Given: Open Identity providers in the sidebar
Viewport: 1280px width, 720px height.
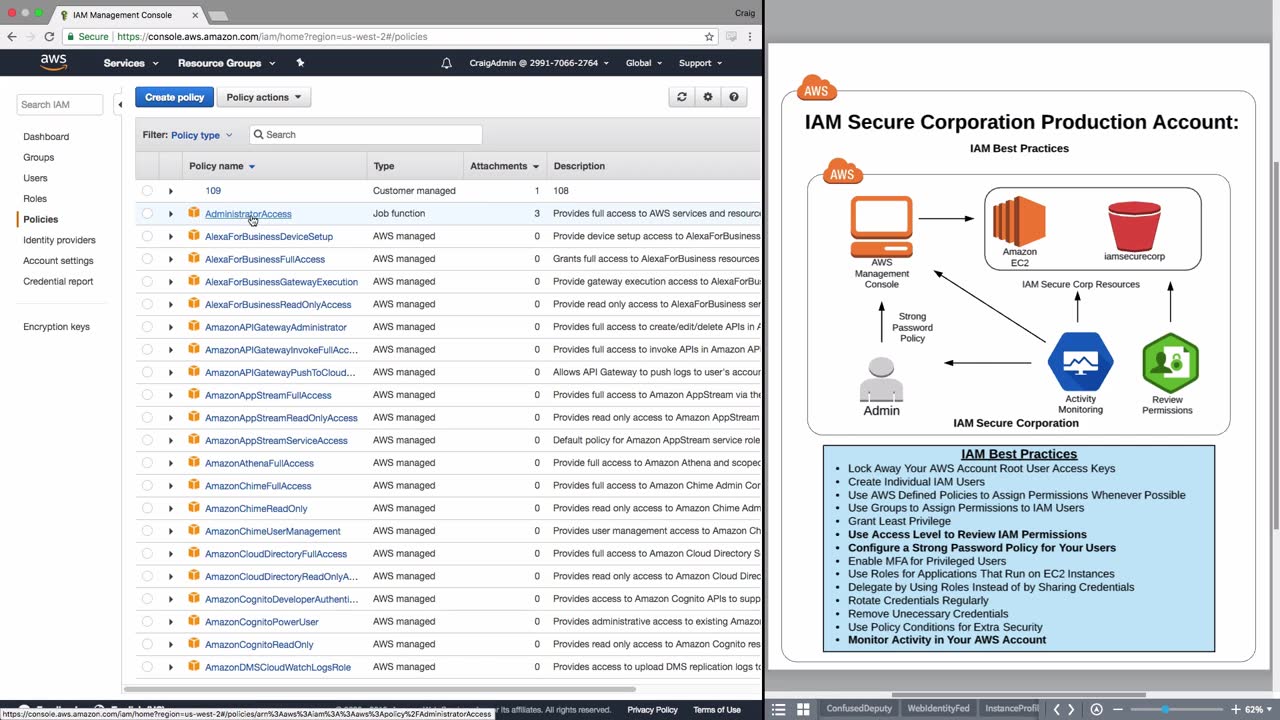Looking at the screenshot, I should coord(59,240).
